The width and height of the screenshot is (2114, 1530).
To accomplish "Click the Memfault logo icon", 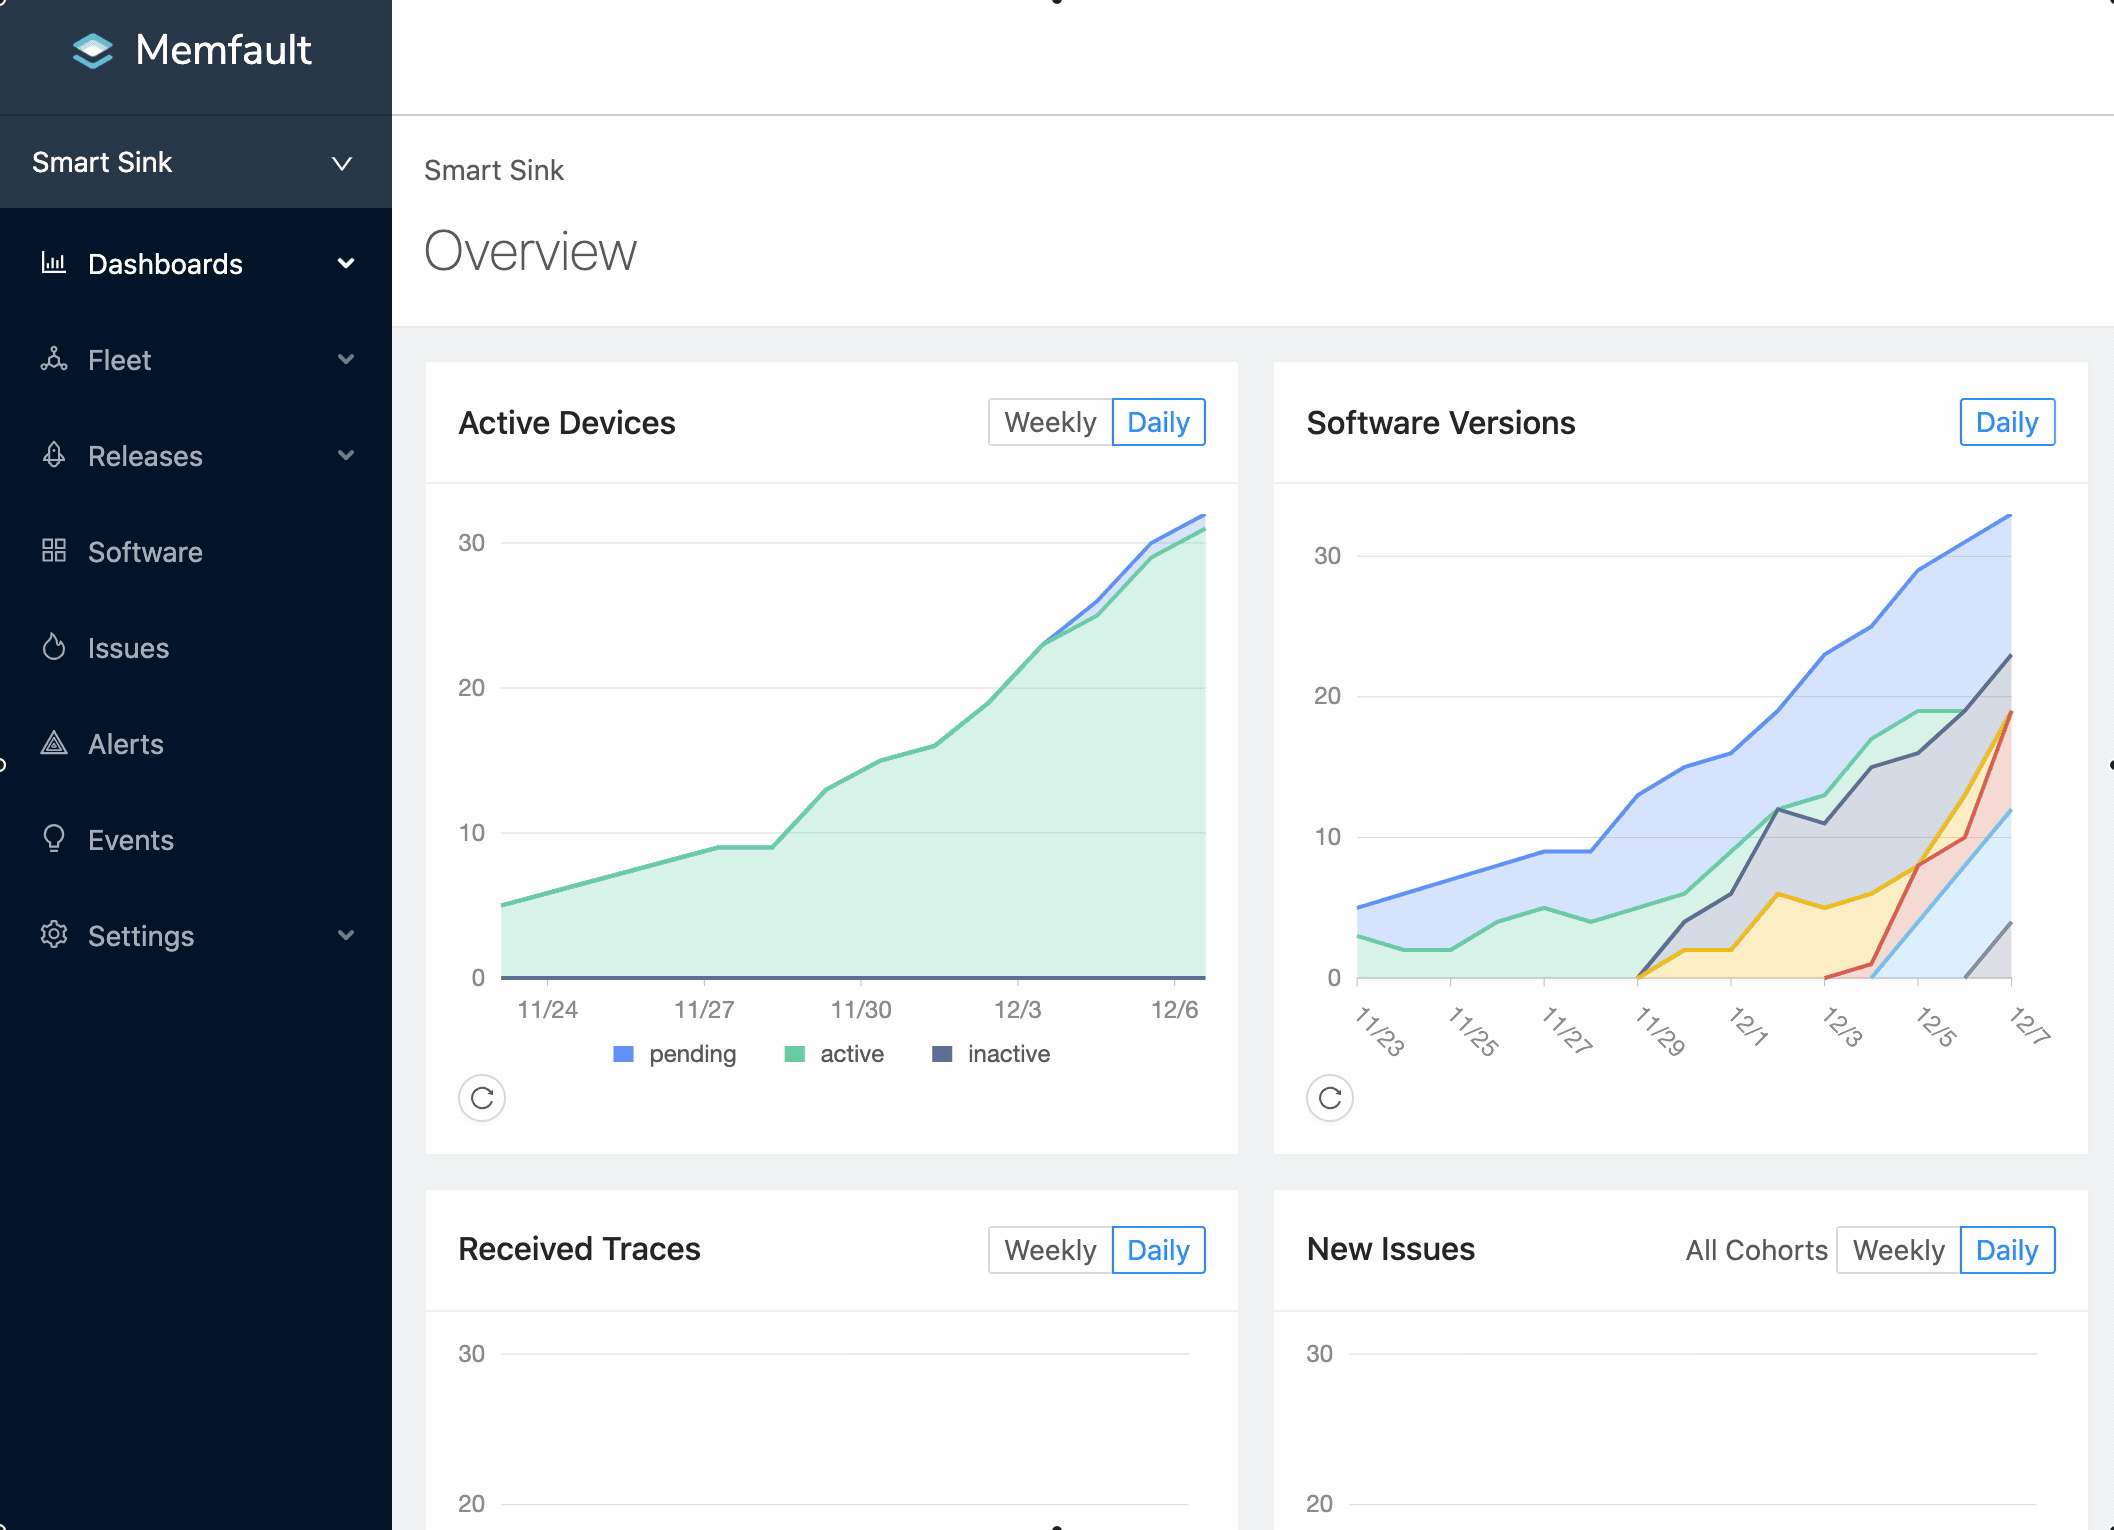I will click(x=93, y=50).
